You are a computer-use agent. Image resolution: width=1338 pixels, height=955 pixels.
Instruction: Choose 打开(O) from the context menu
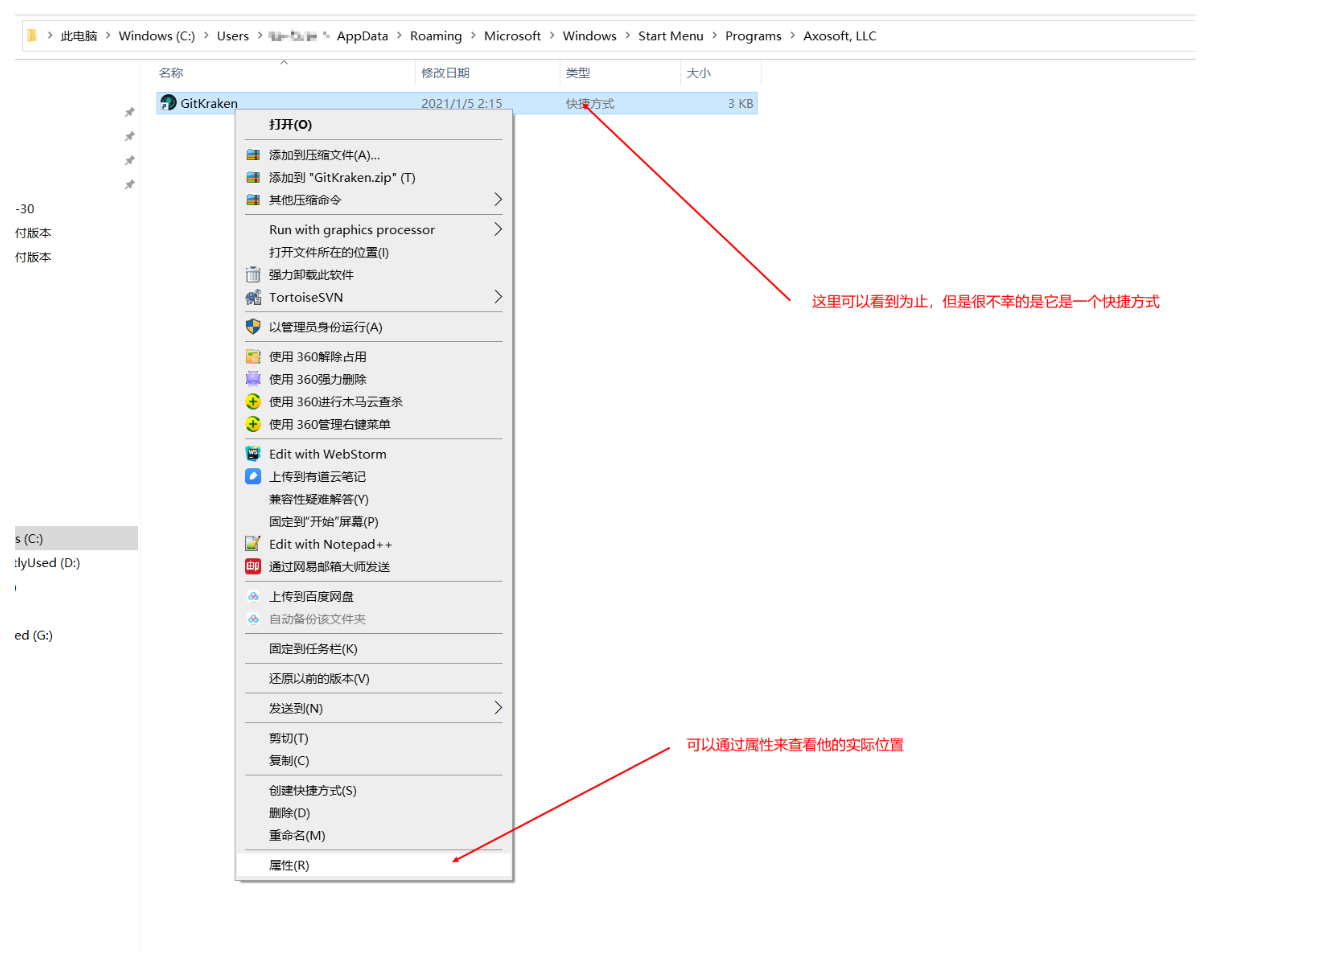[374, 125]
